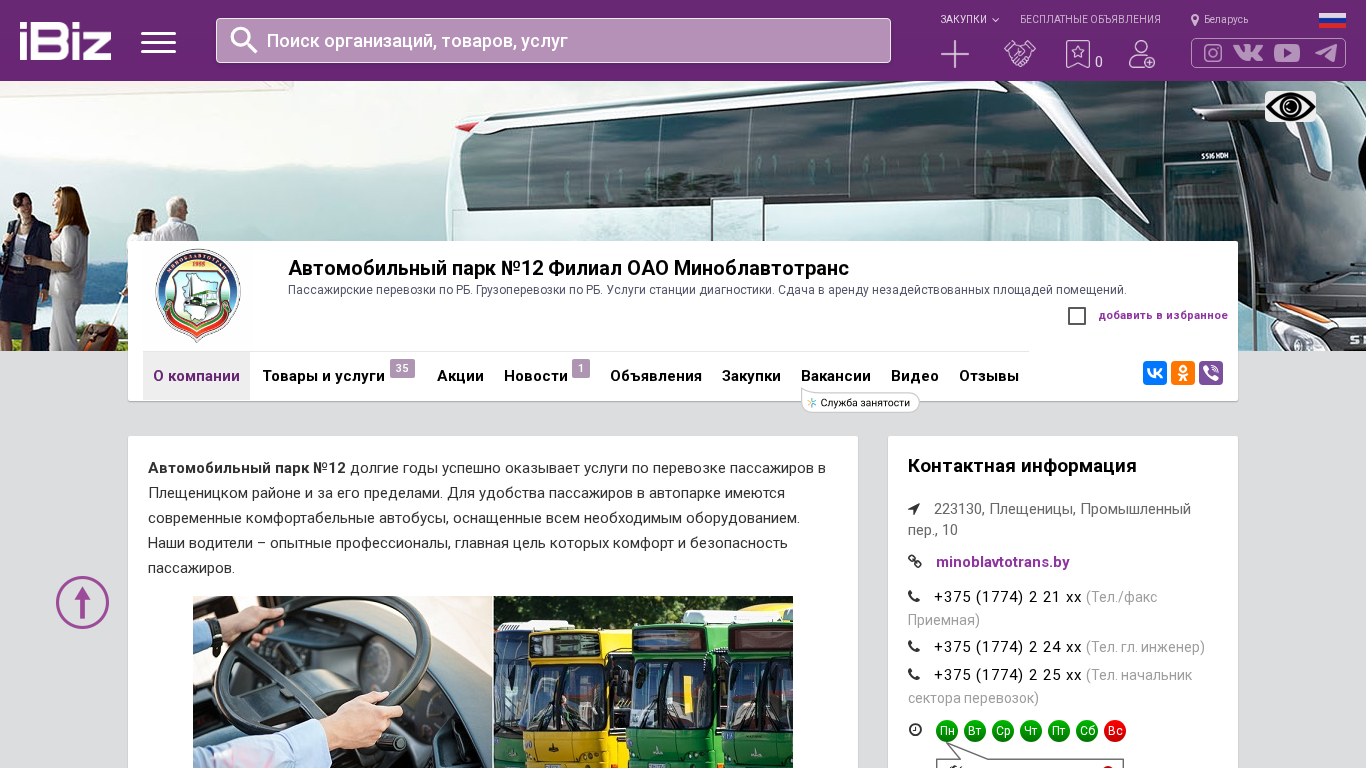Share company page on VK
The width and height of the screenshot is (1366, 768).
1155,373
